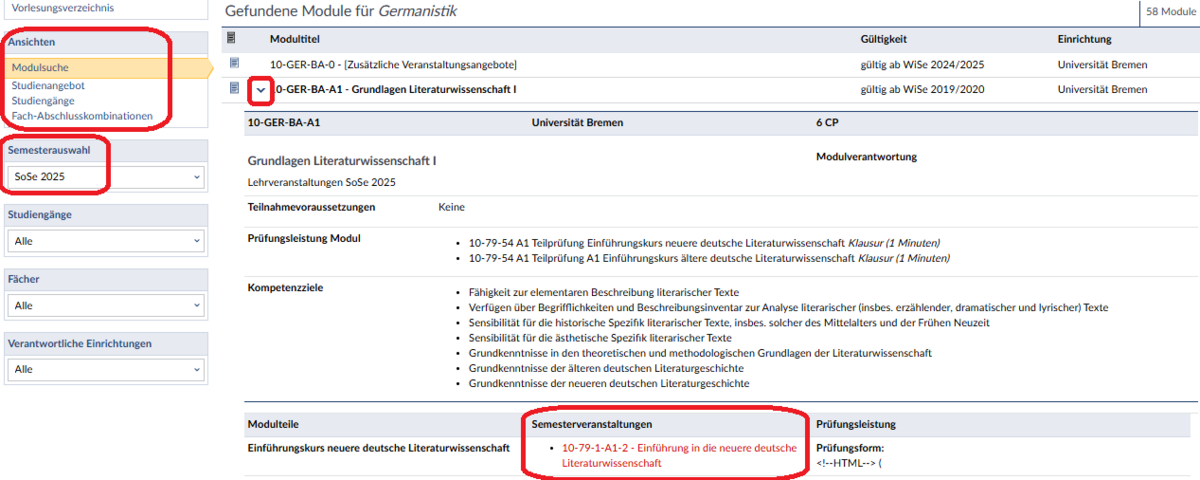Click the Ansichten panel heading

[32, 42]
